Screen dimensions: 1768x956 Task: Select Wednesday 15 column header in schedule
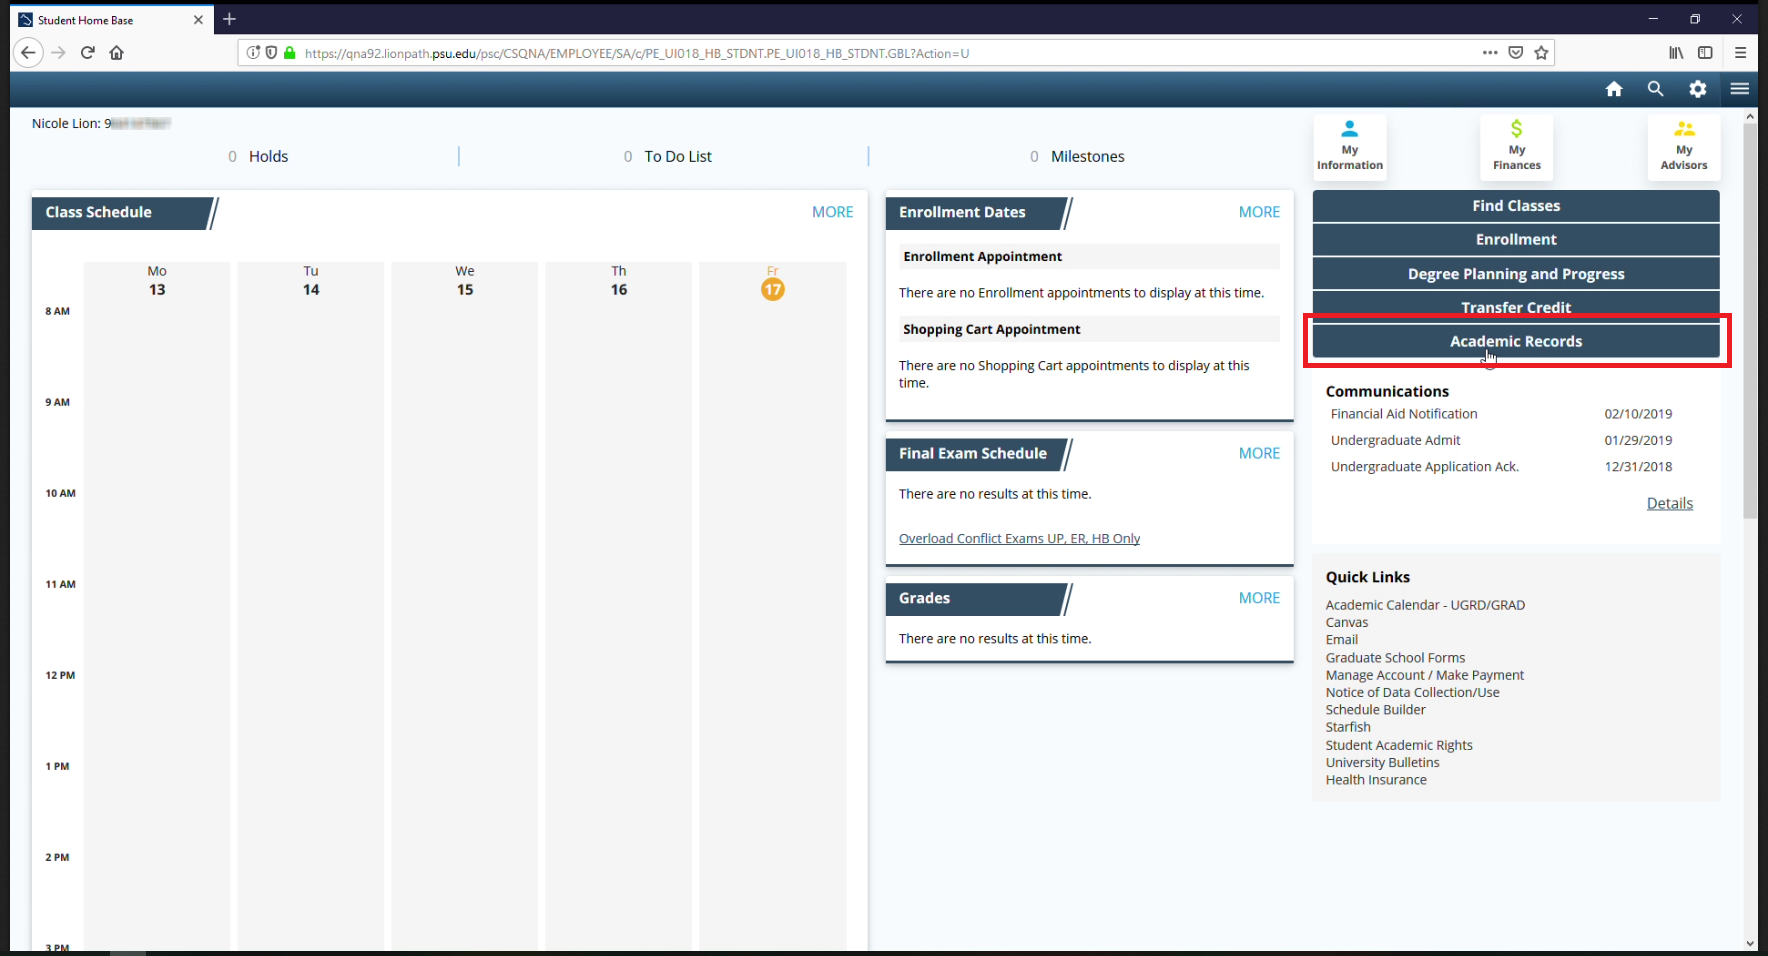click(x=465, y=281)
